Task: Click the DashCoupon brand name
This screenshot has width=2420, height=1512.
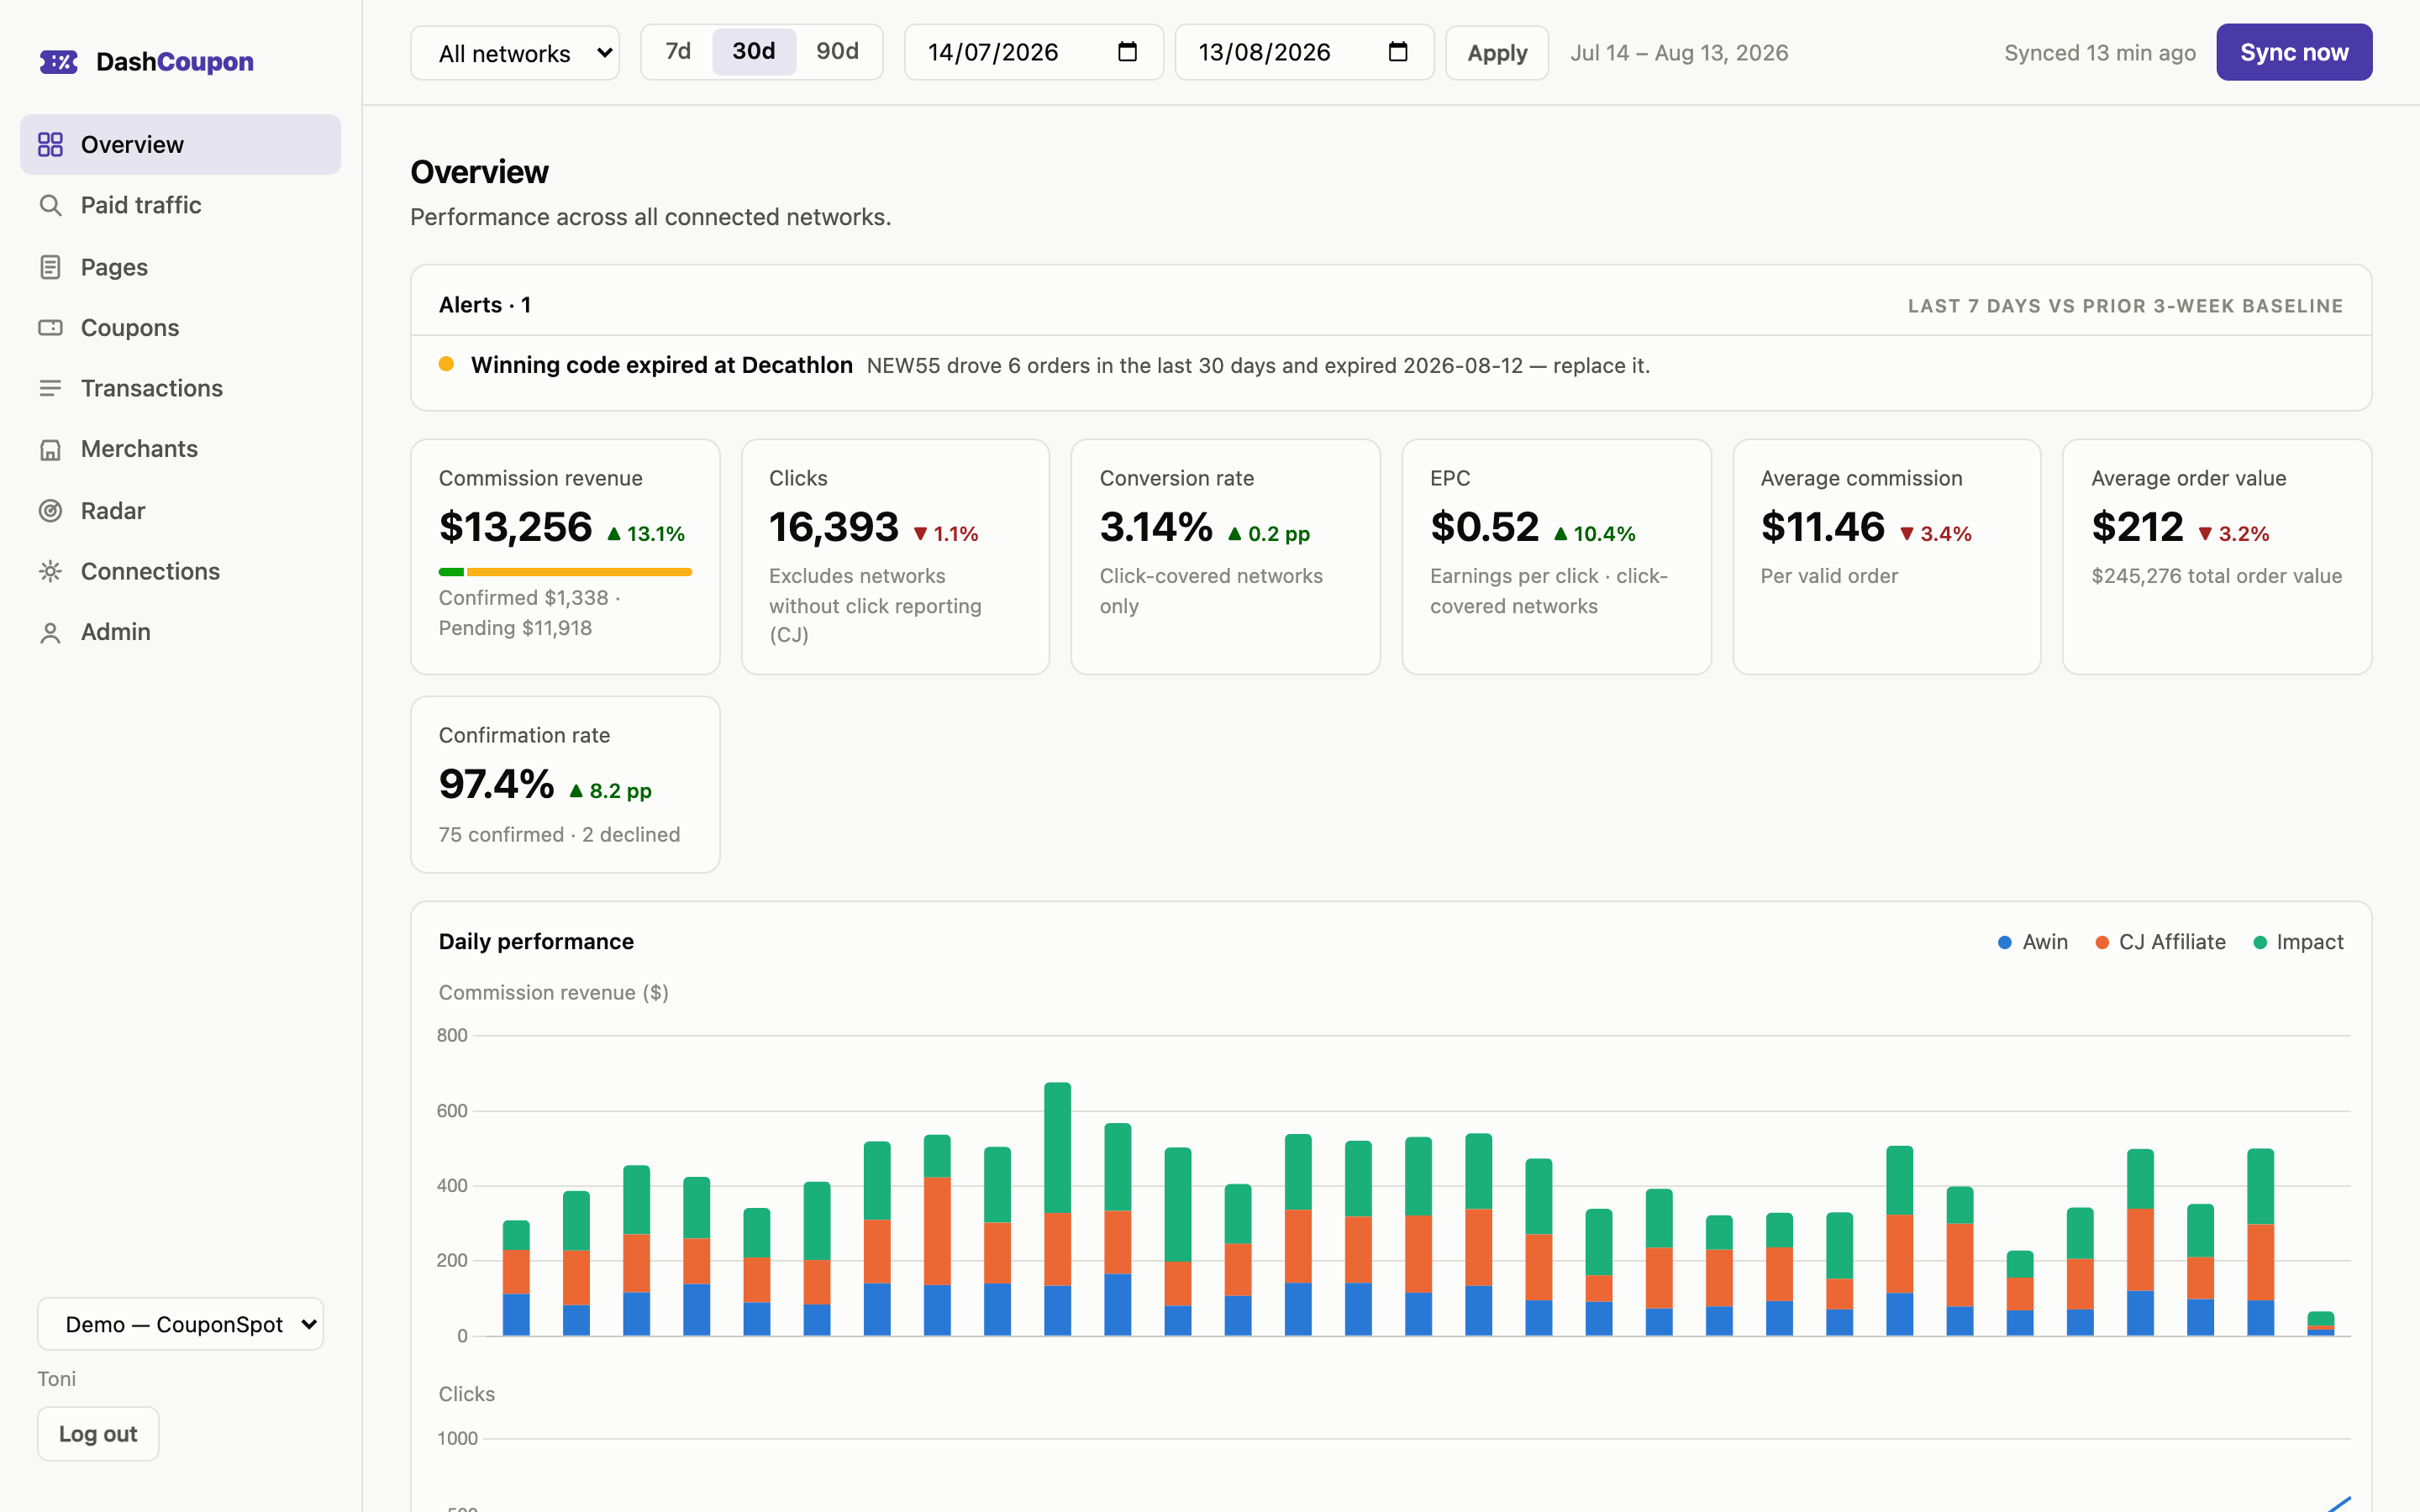Action: pyautogui.click(x=175, y=62)
